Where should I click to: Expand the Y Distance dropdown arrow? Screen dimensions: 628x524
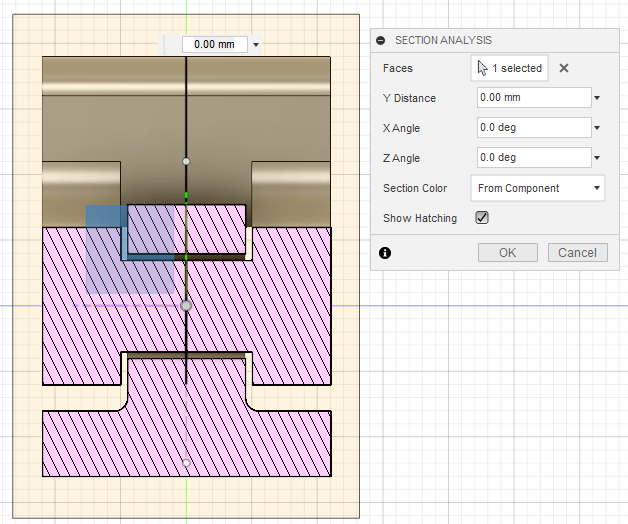(x=597, y=98)
